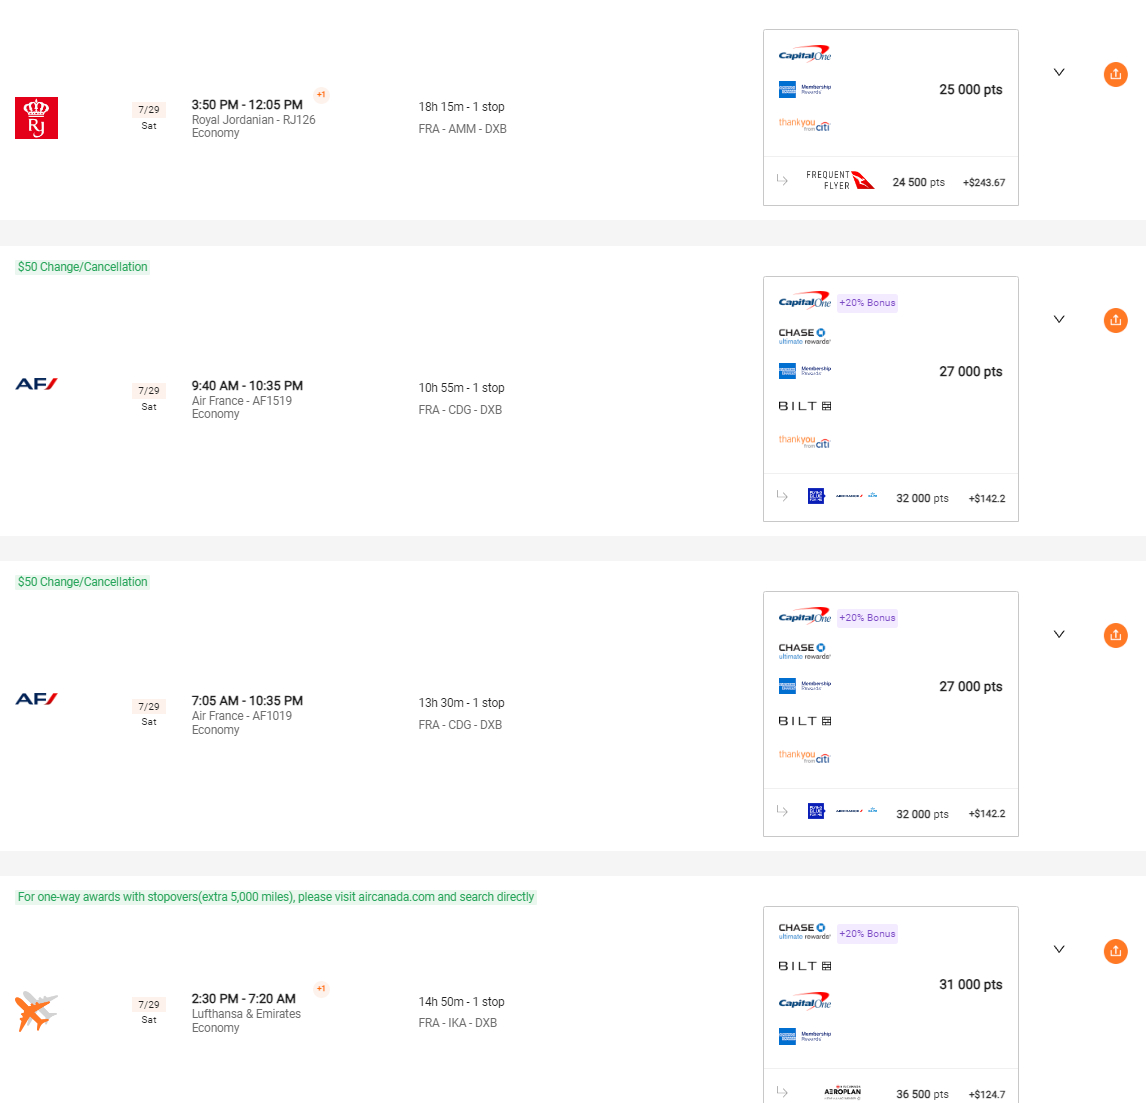Click the Air France logo for flight AF1019
This screenshot has height=1103, width=1146.
(37, 699)
